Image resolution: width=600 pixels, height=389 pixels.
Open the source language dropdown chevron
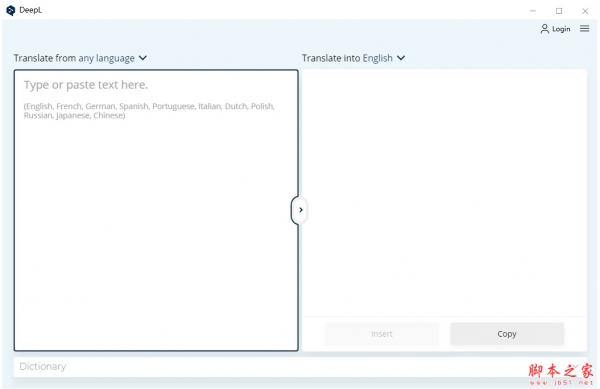click(143, 58)
